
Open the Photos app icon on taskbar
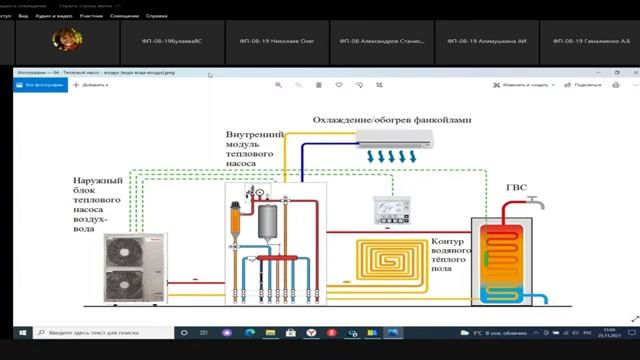pyautogui.click(x=393, y=333)
